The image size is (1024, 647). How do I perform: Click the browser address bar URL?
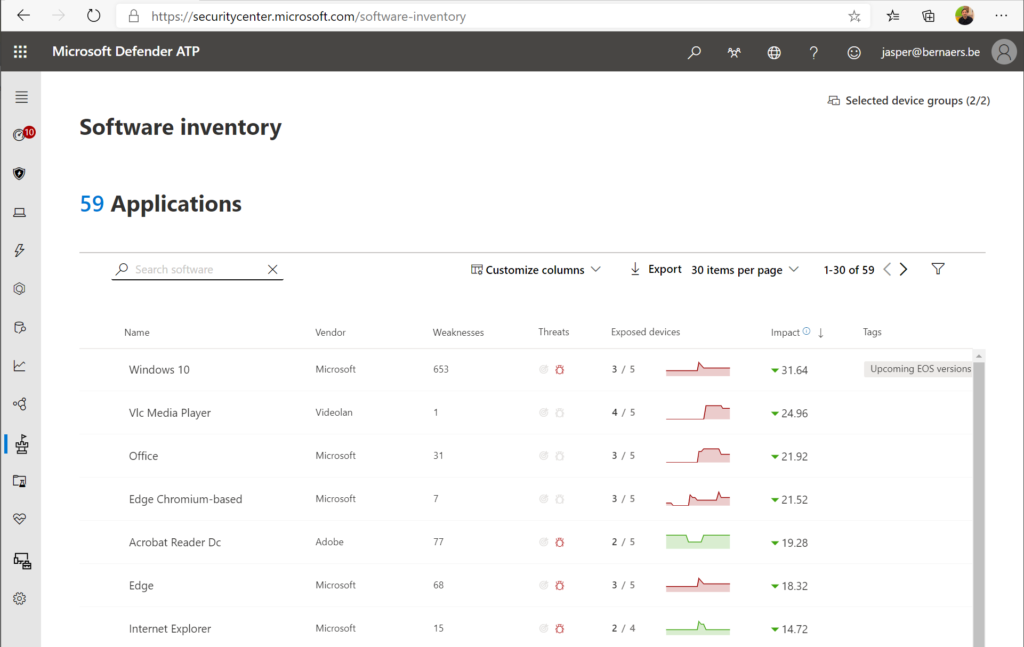pyautogui.click(x=308, y=16)
